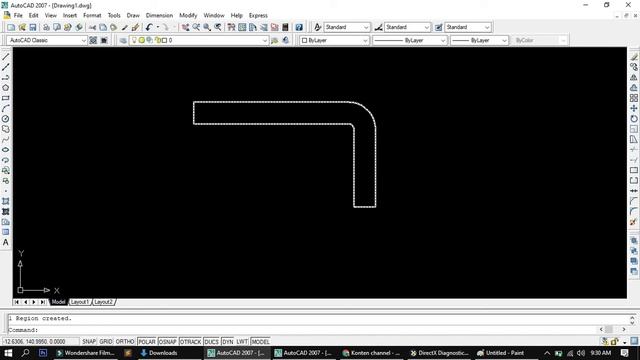Switch to the Layout2 tab

[103, 302]
